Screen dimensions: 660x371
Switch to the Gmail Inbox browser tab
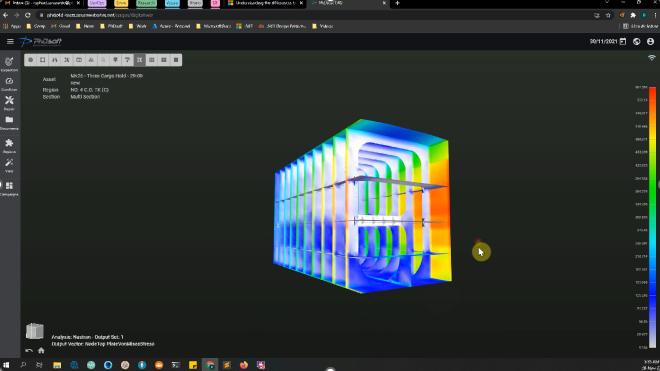[x=41, y=3]
